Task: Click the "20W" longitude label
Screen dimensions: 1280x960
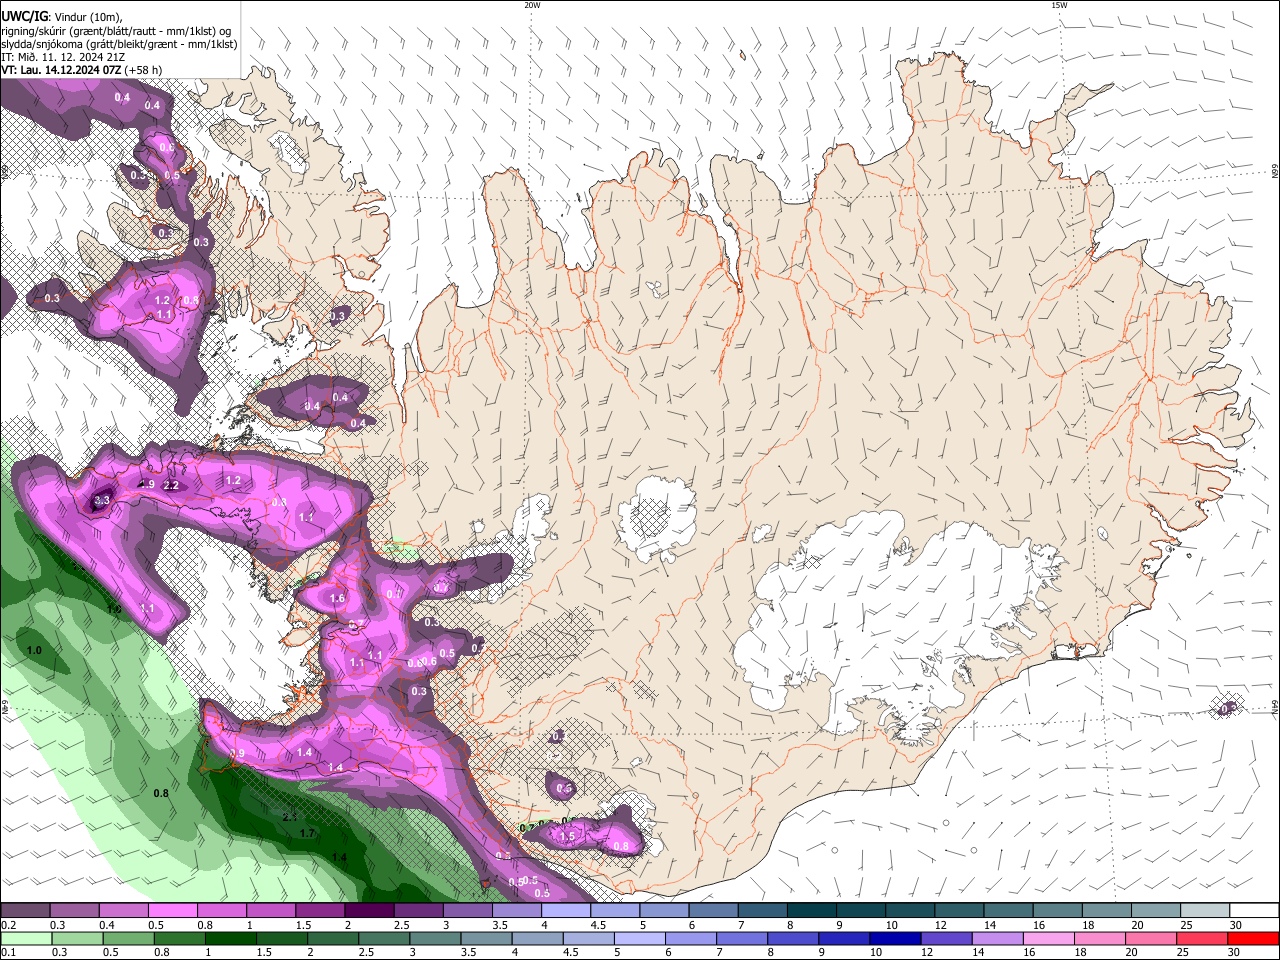Action: click(532, 5)
